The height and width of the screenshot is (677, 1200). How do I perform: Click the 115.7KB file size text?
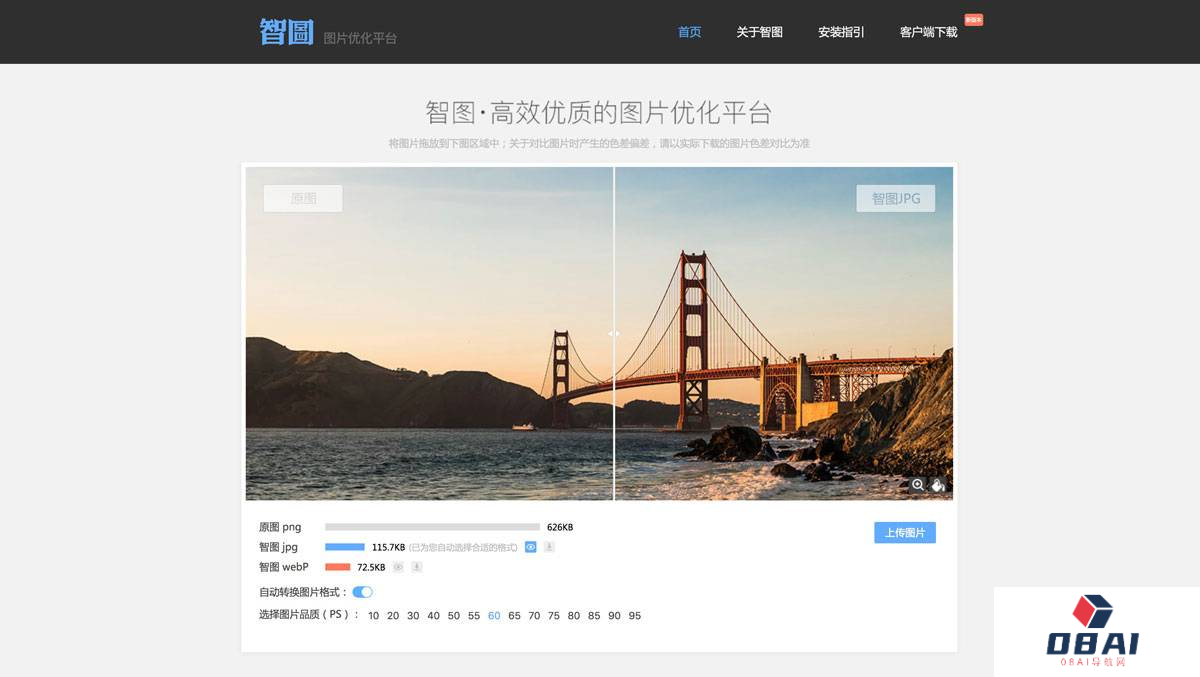tap(388, 547)
